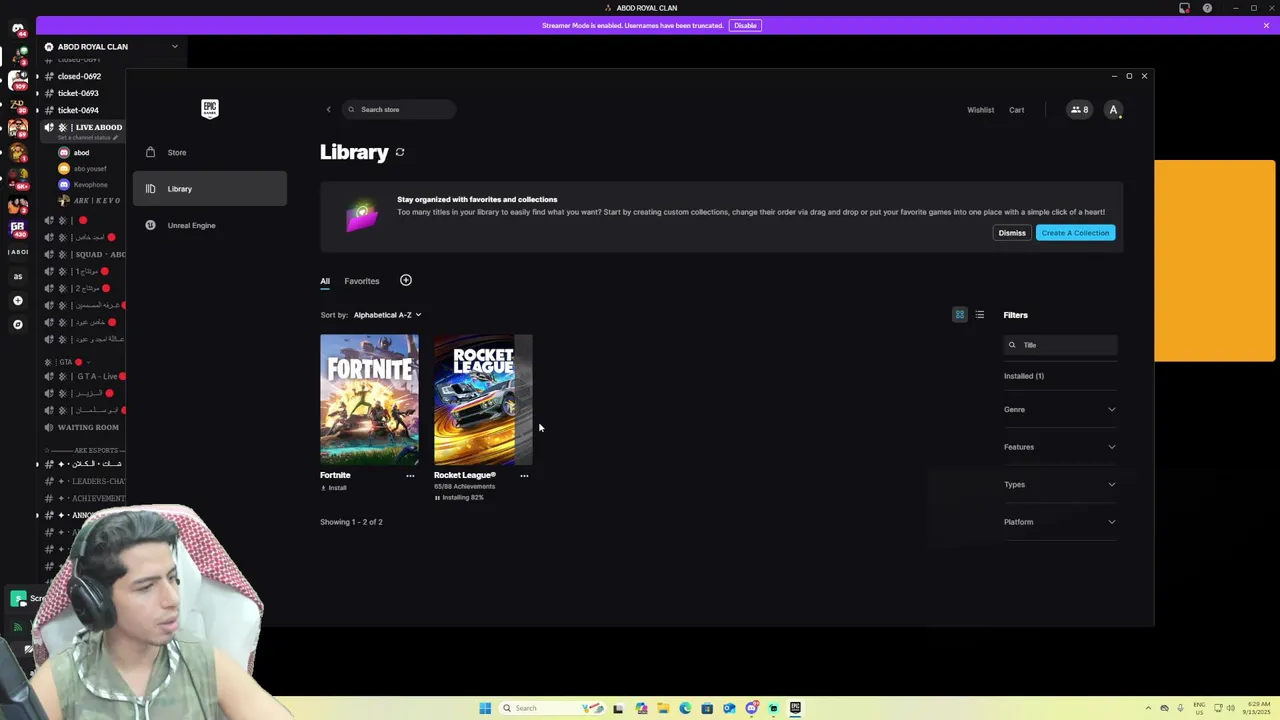The width and height of the screenshot is (1280, 720).
Task: Expand the Platform filter
Action: point(1060,522)
